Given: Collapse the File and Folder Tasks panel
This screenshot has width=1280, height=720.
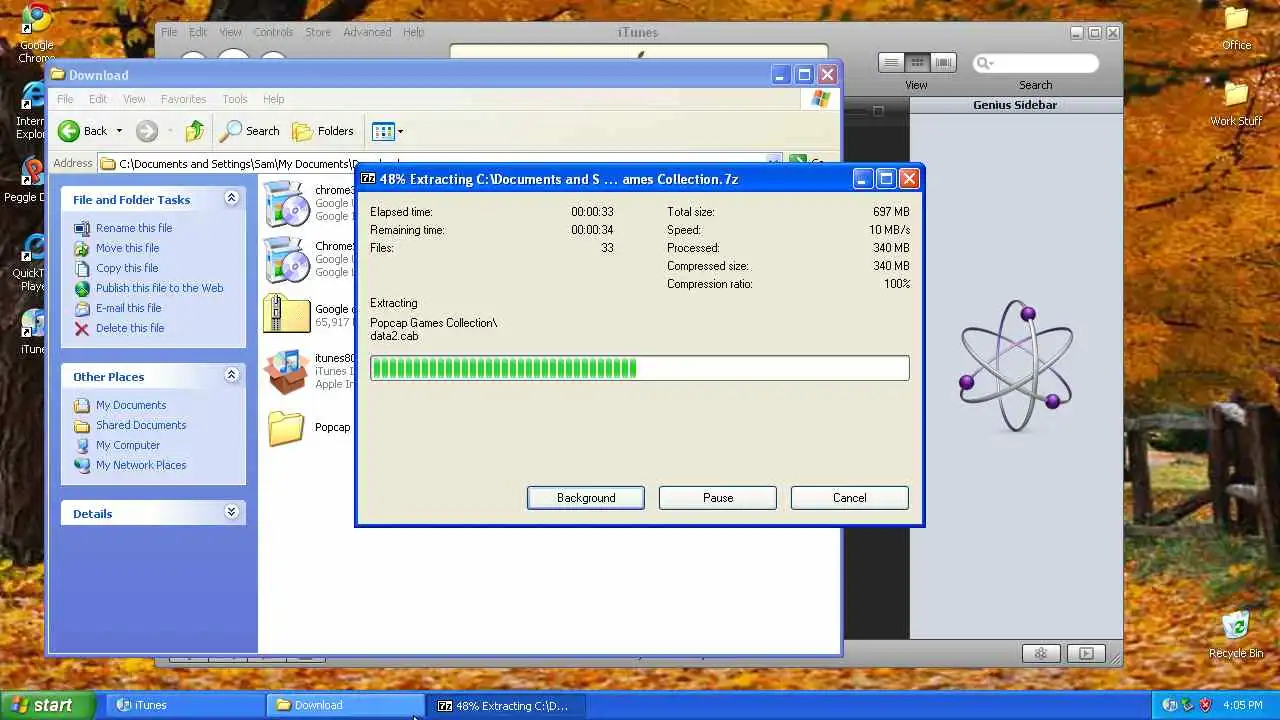Looking at the screenshot, I should [231, 198].
